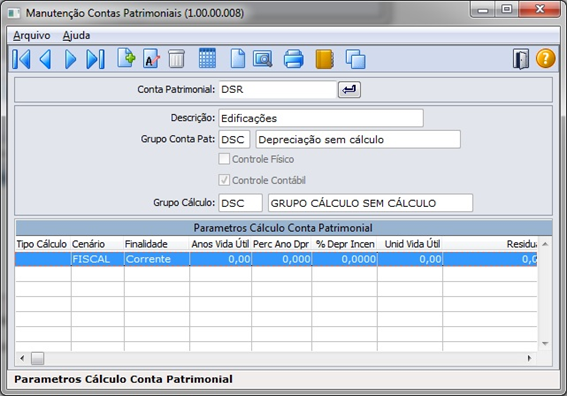567x396 pixels.
Task: Select the Corrente cell in the grid
Action: [157, 259]
